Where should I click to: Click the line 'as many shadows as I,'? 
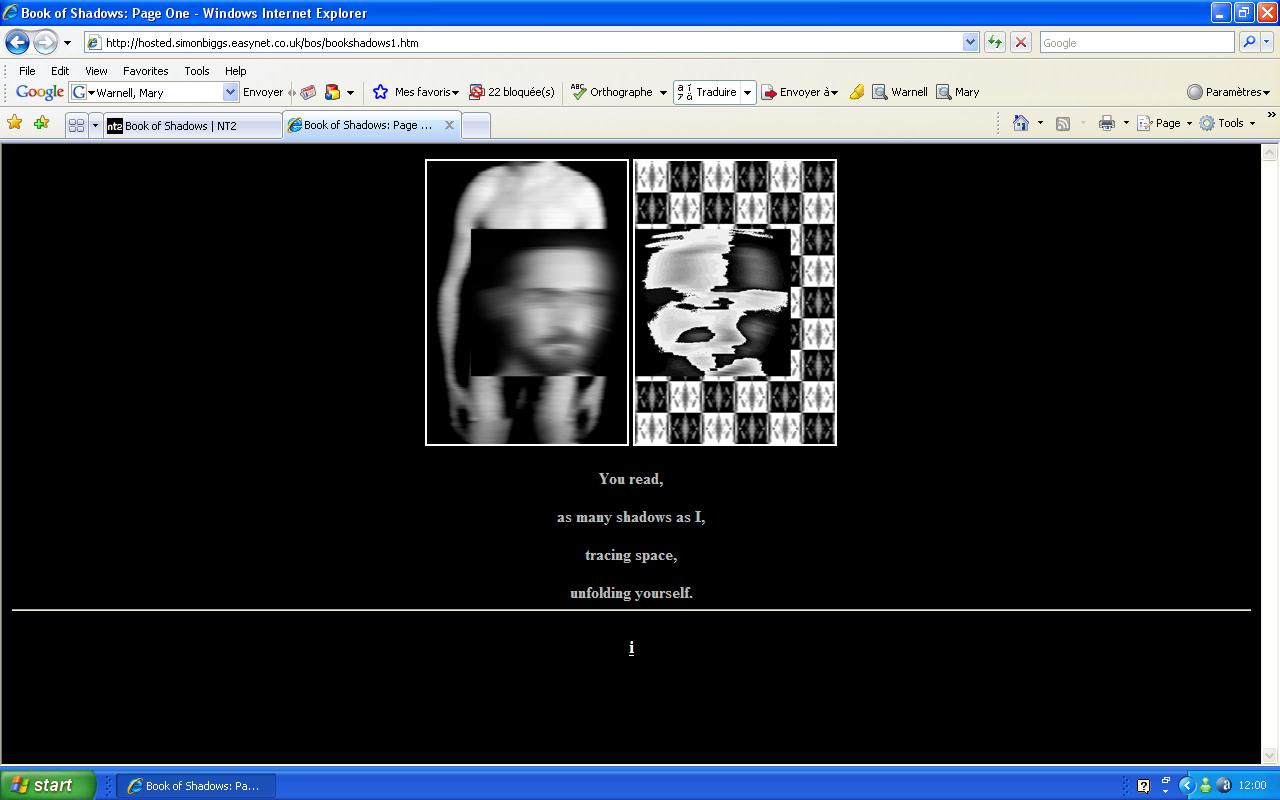click(x=631, y=517)
